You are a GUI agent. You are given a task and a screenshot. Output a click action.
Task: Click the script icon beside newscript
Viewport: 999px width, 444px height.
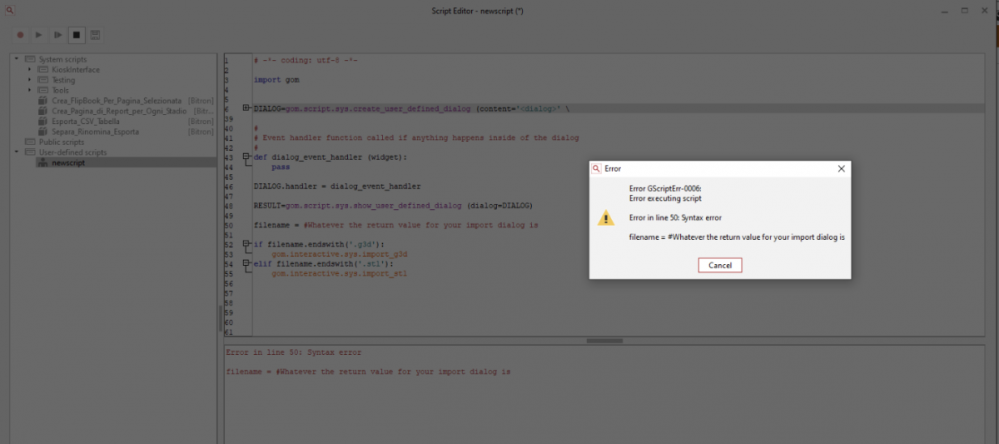pos(43,162)
